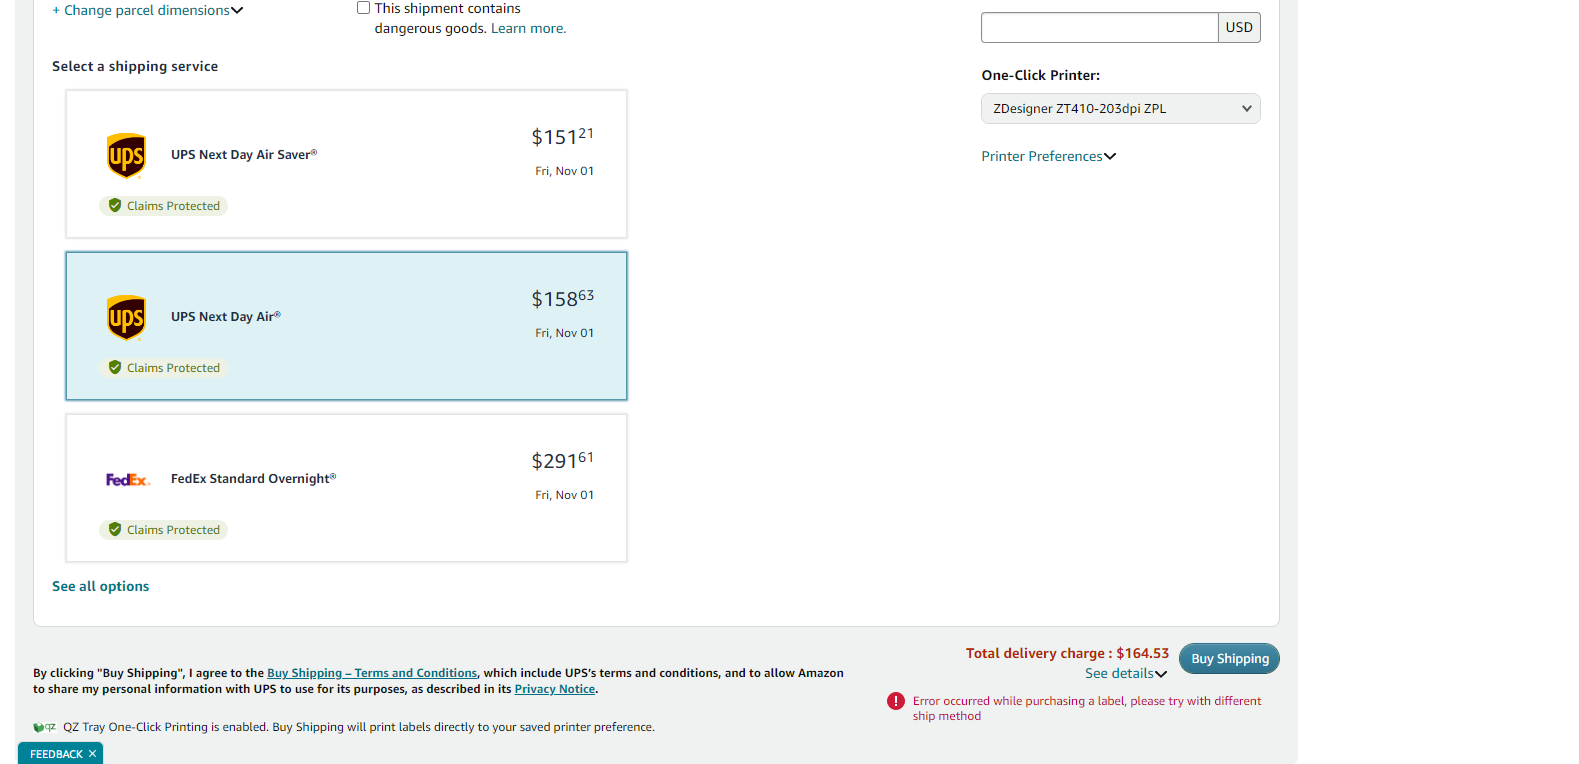Click the UPS logo for Next Day Air
This screenshot has width=1579, height=764.
pos(126,318)
